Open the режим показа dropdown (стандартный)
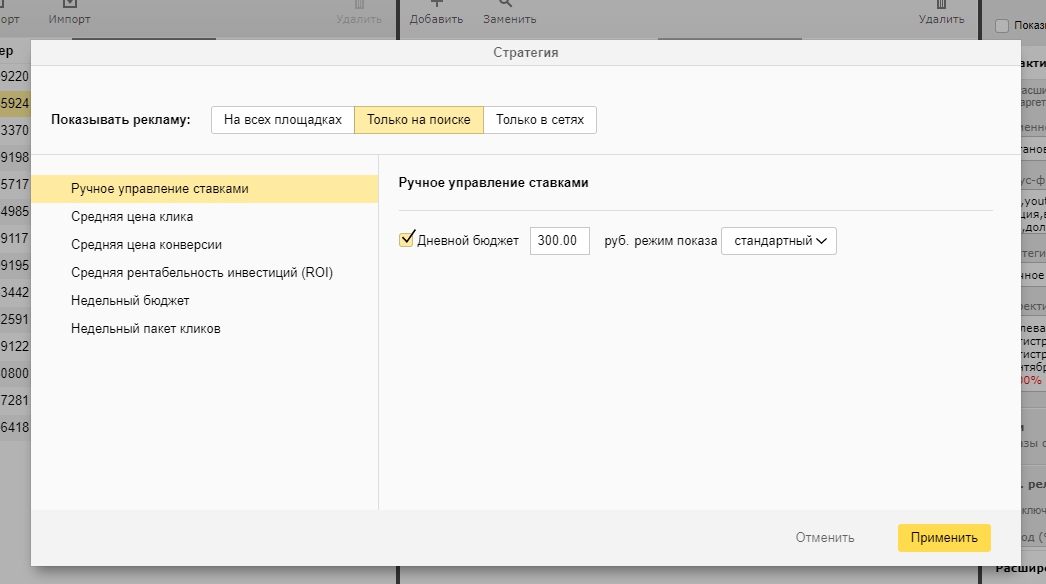1046x584 pixels. pos(778,241)
